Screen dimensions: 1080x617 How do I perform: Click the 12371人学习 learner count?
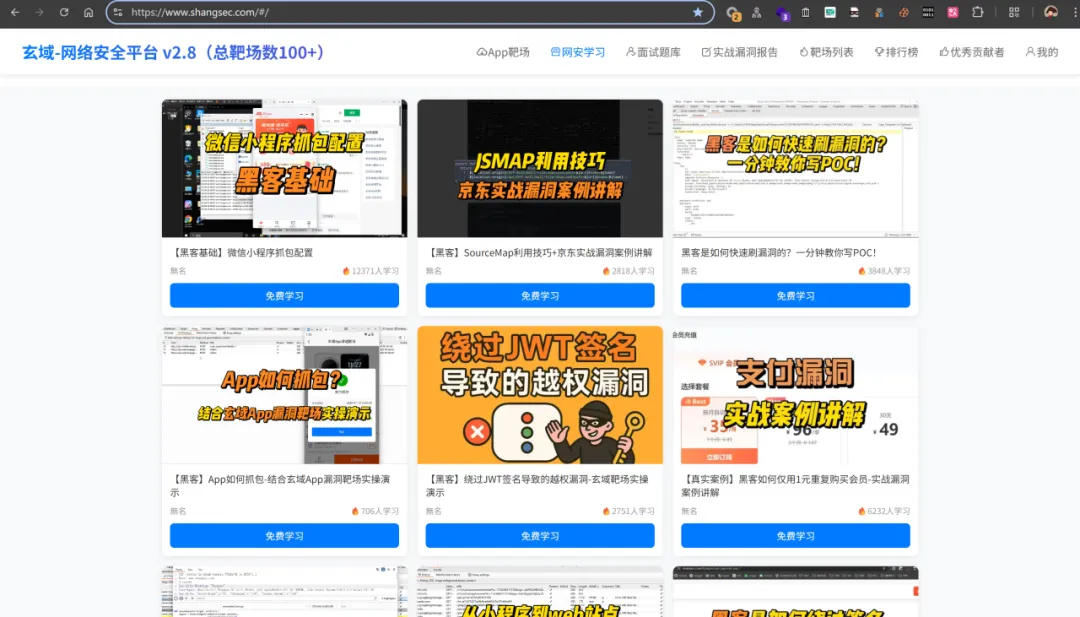pos(371,271)
